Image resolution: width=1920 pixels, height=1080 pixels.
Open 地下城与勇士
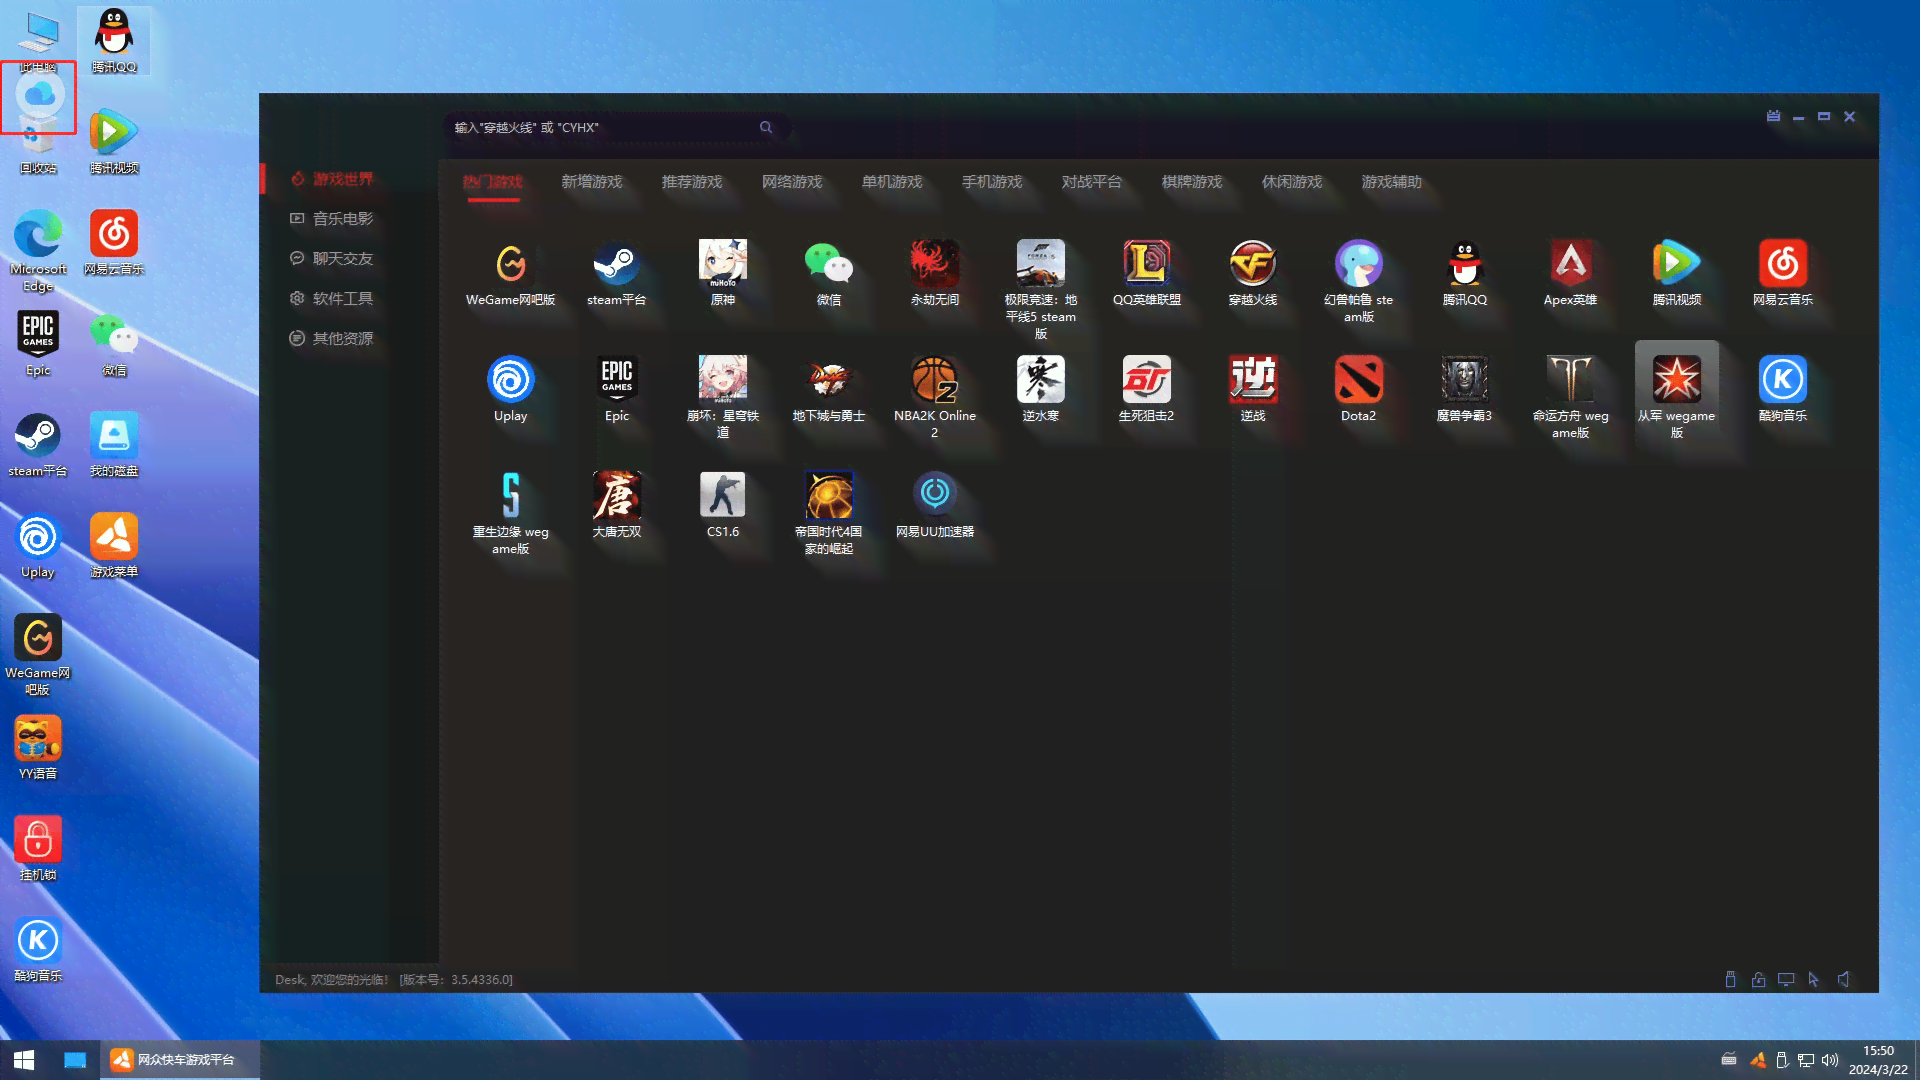click(x=829, y=389)
